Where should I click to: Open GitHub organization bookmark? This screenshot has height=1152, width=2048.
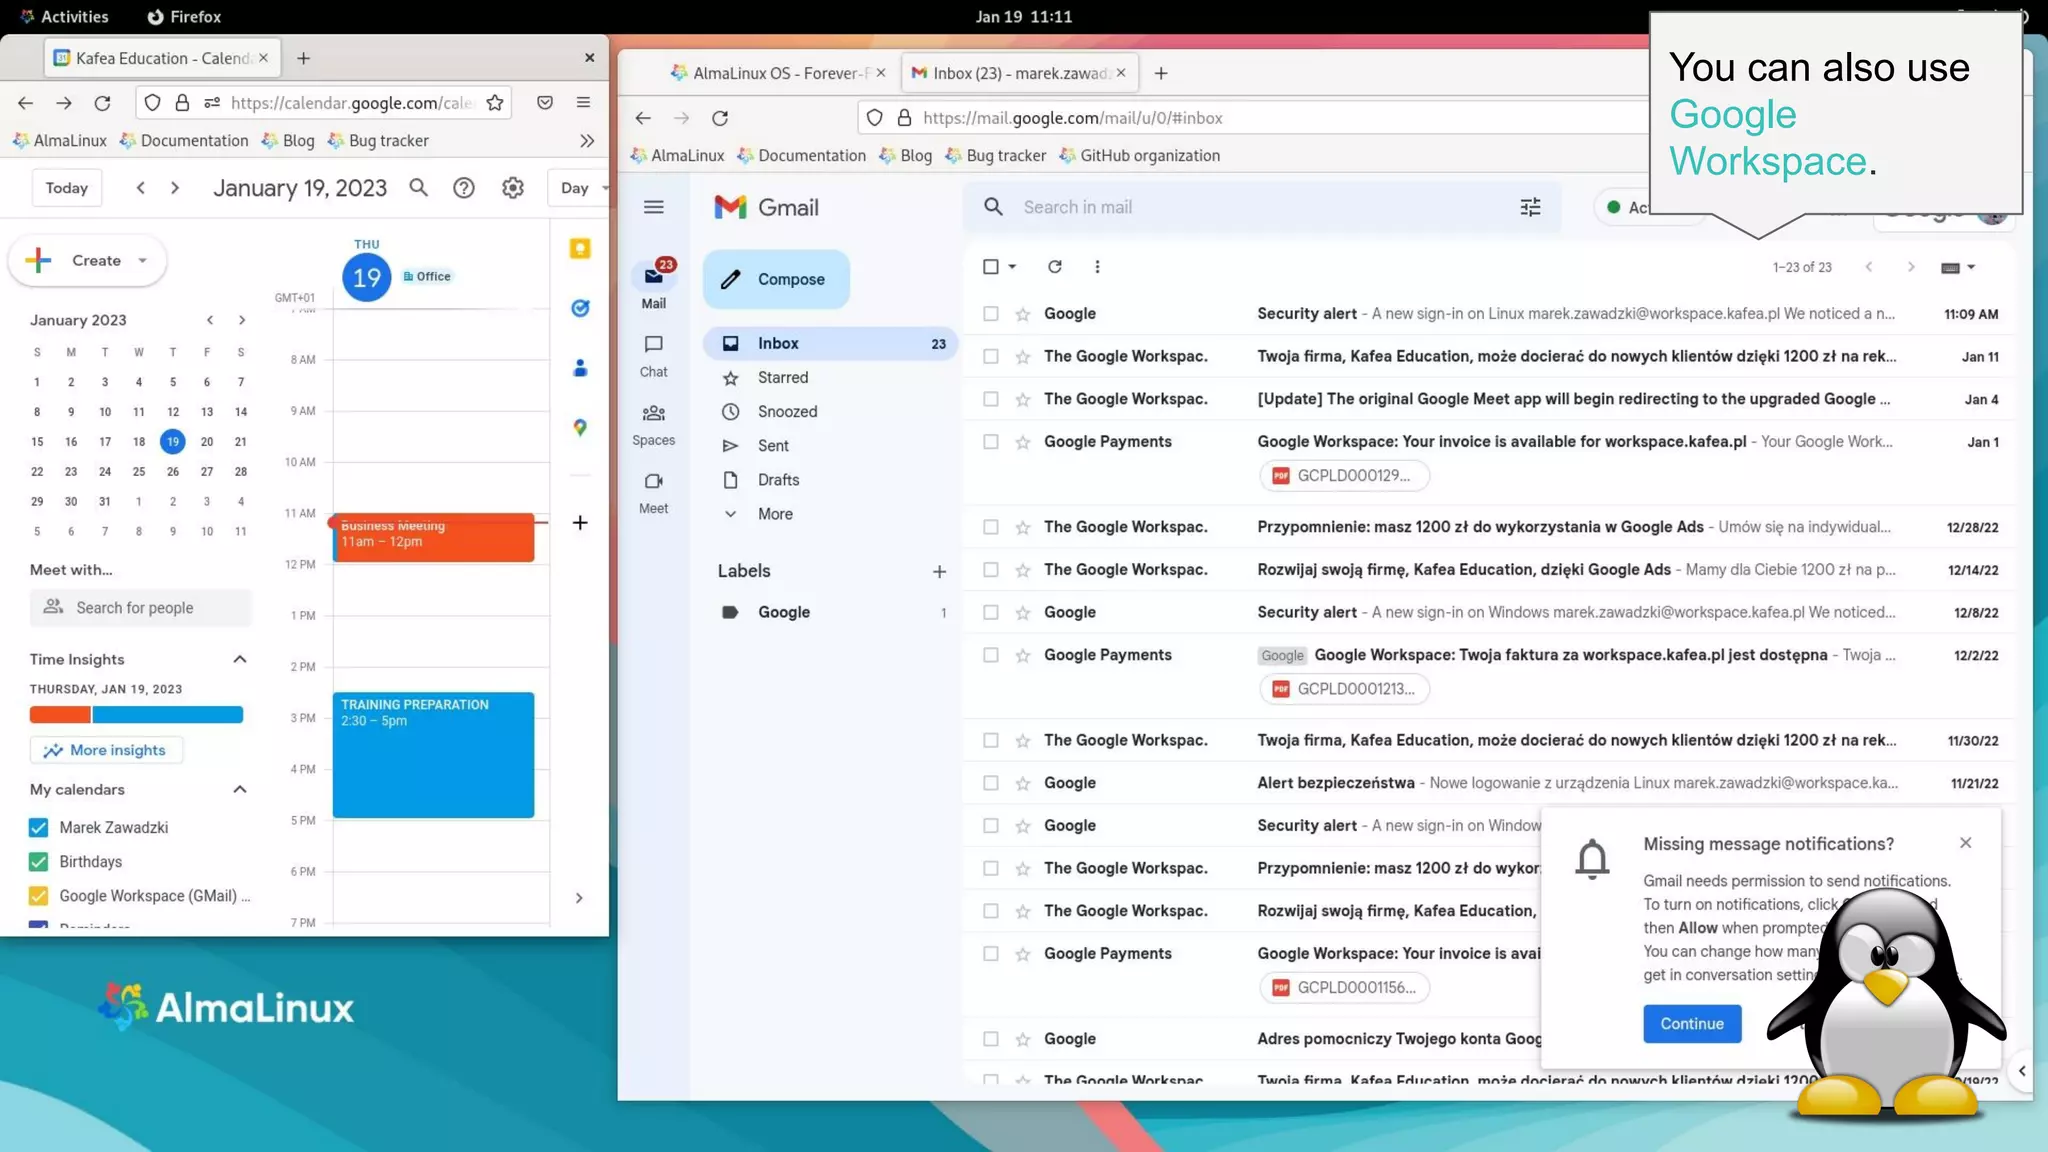pos(1140,156)
